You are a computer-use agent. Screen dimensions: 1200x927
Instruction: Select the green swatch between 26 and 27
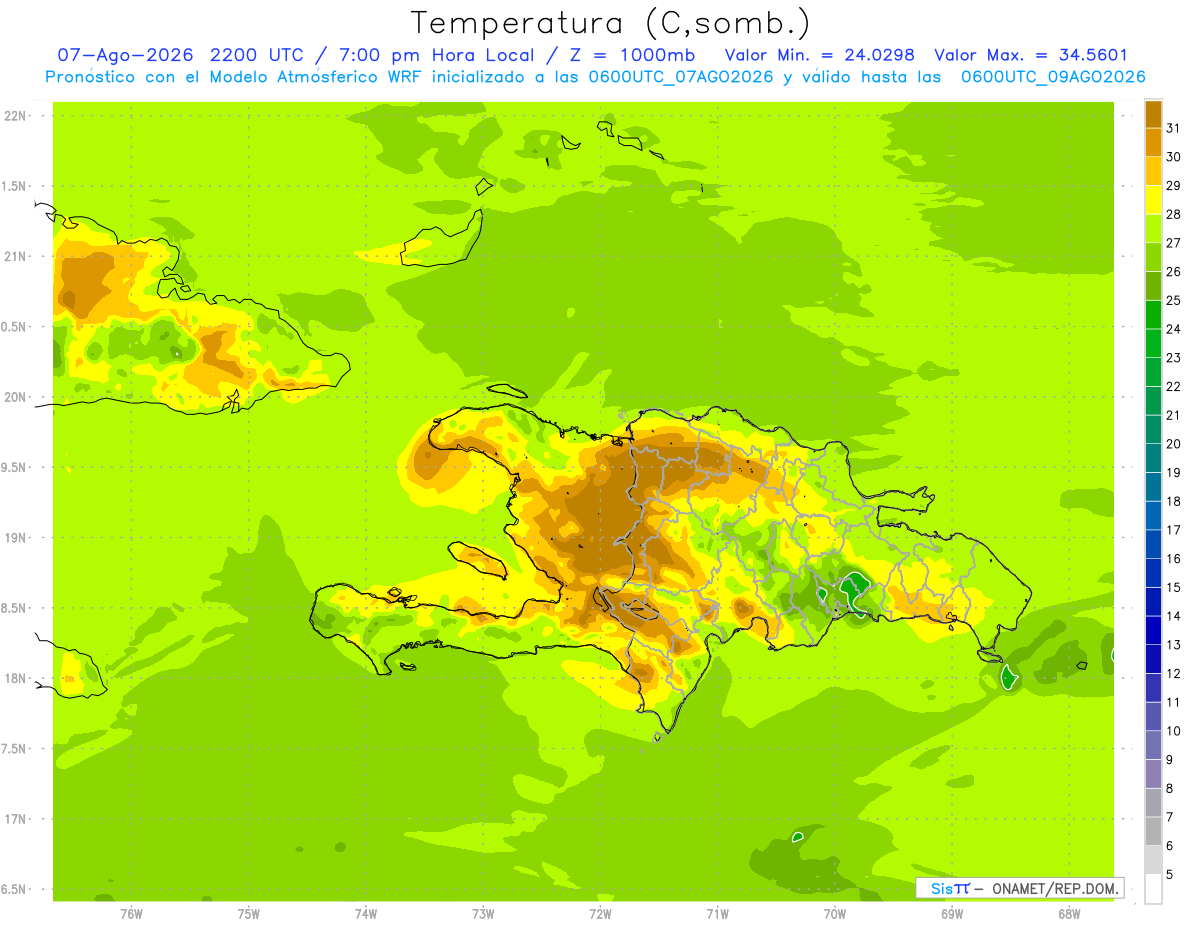[x=1153, y=257]
